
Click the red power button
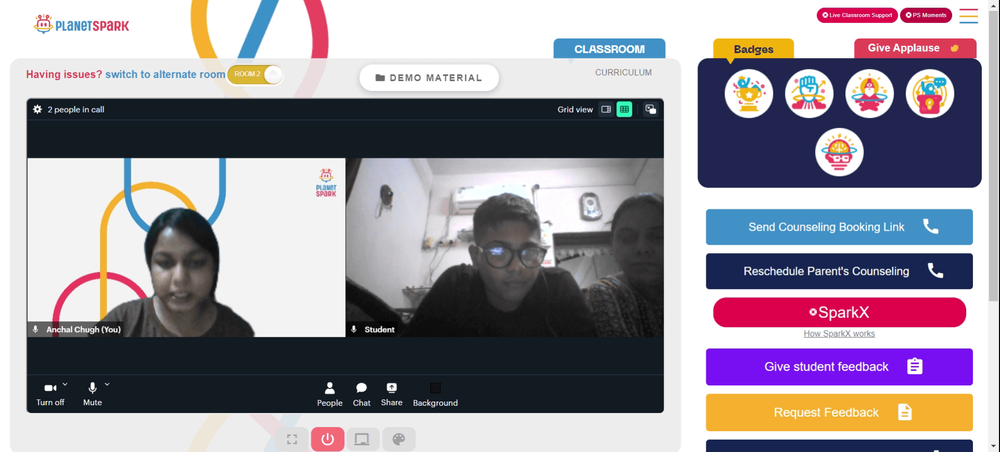coord(328,439)
